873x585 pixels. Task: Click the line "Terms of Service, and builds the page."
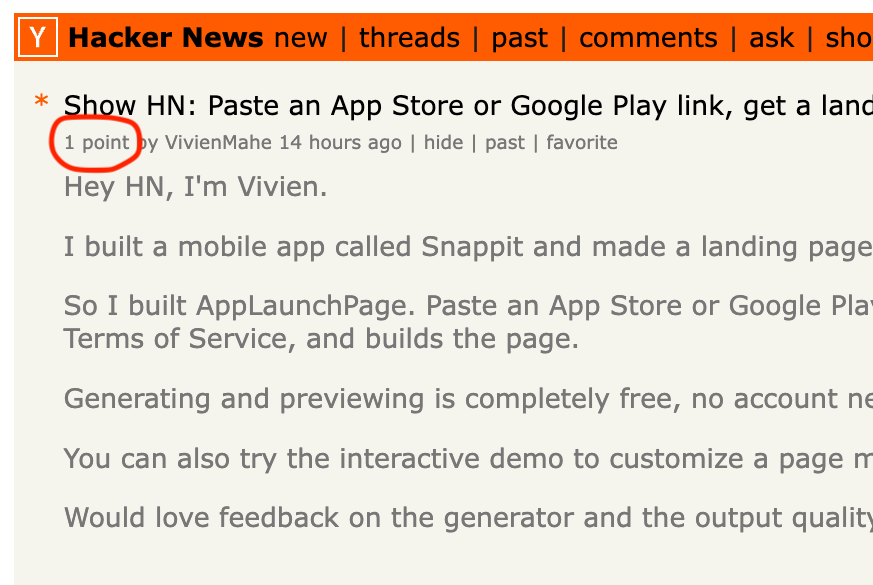tap(321, 338)
